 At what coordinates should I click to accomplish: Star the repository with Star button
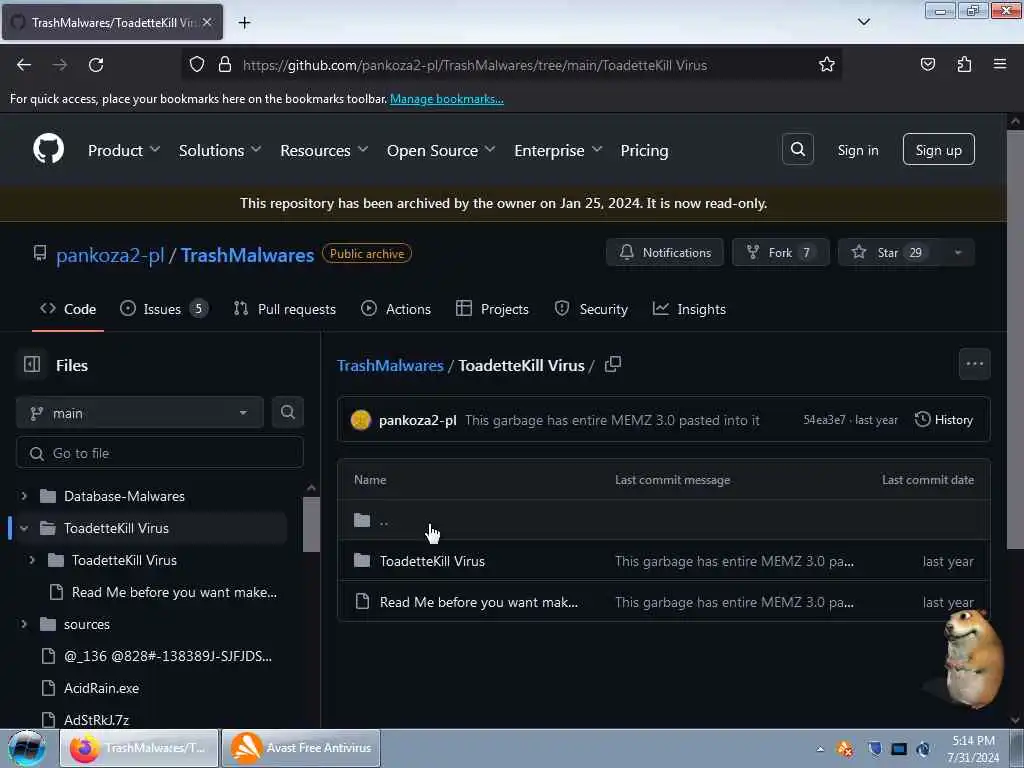891,253
